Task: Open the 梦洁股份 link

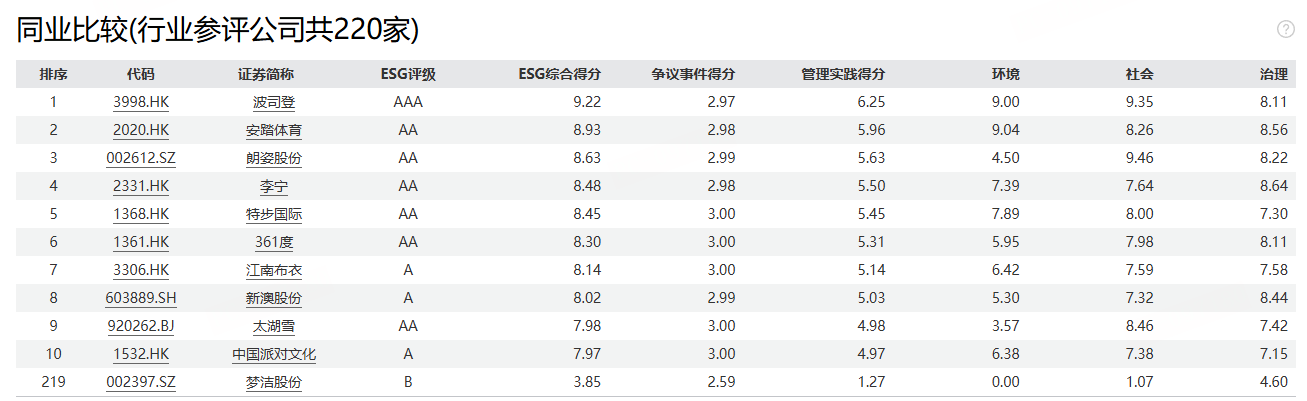Action: [274, 382]
